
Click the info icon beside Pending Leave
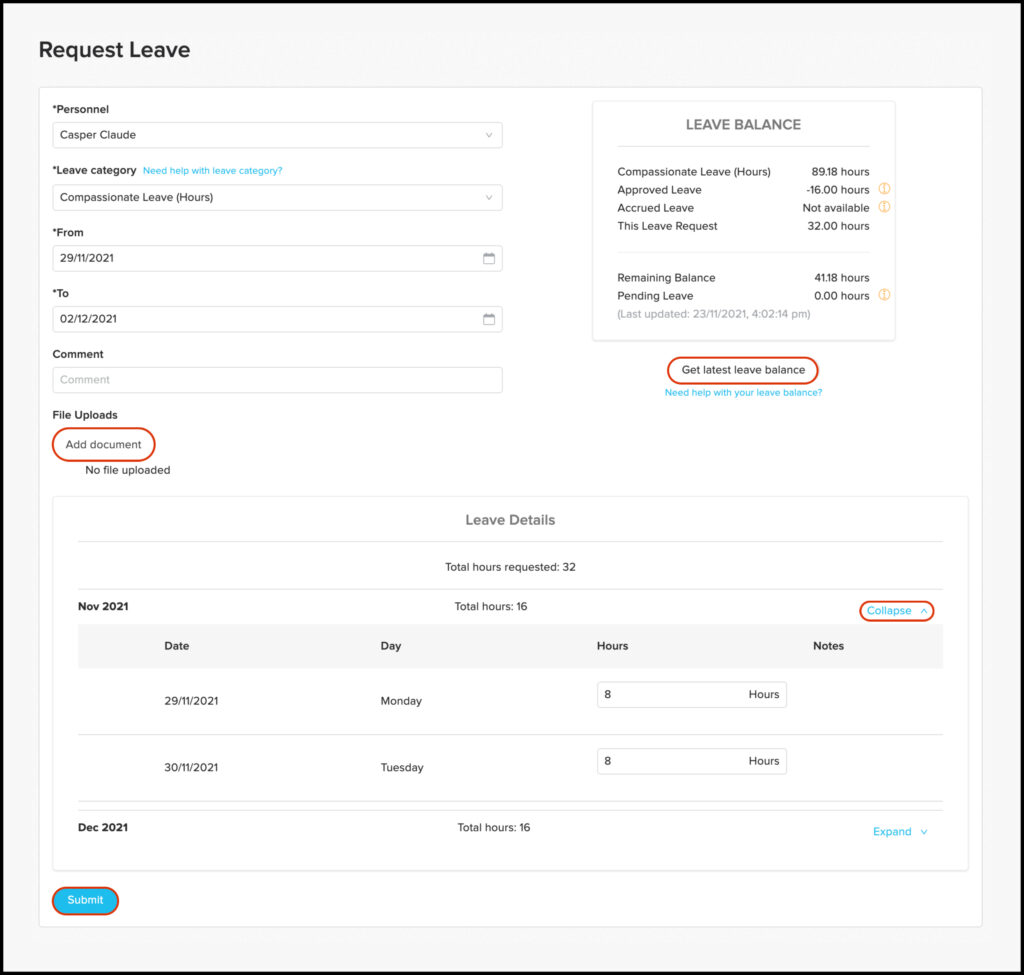884,295
